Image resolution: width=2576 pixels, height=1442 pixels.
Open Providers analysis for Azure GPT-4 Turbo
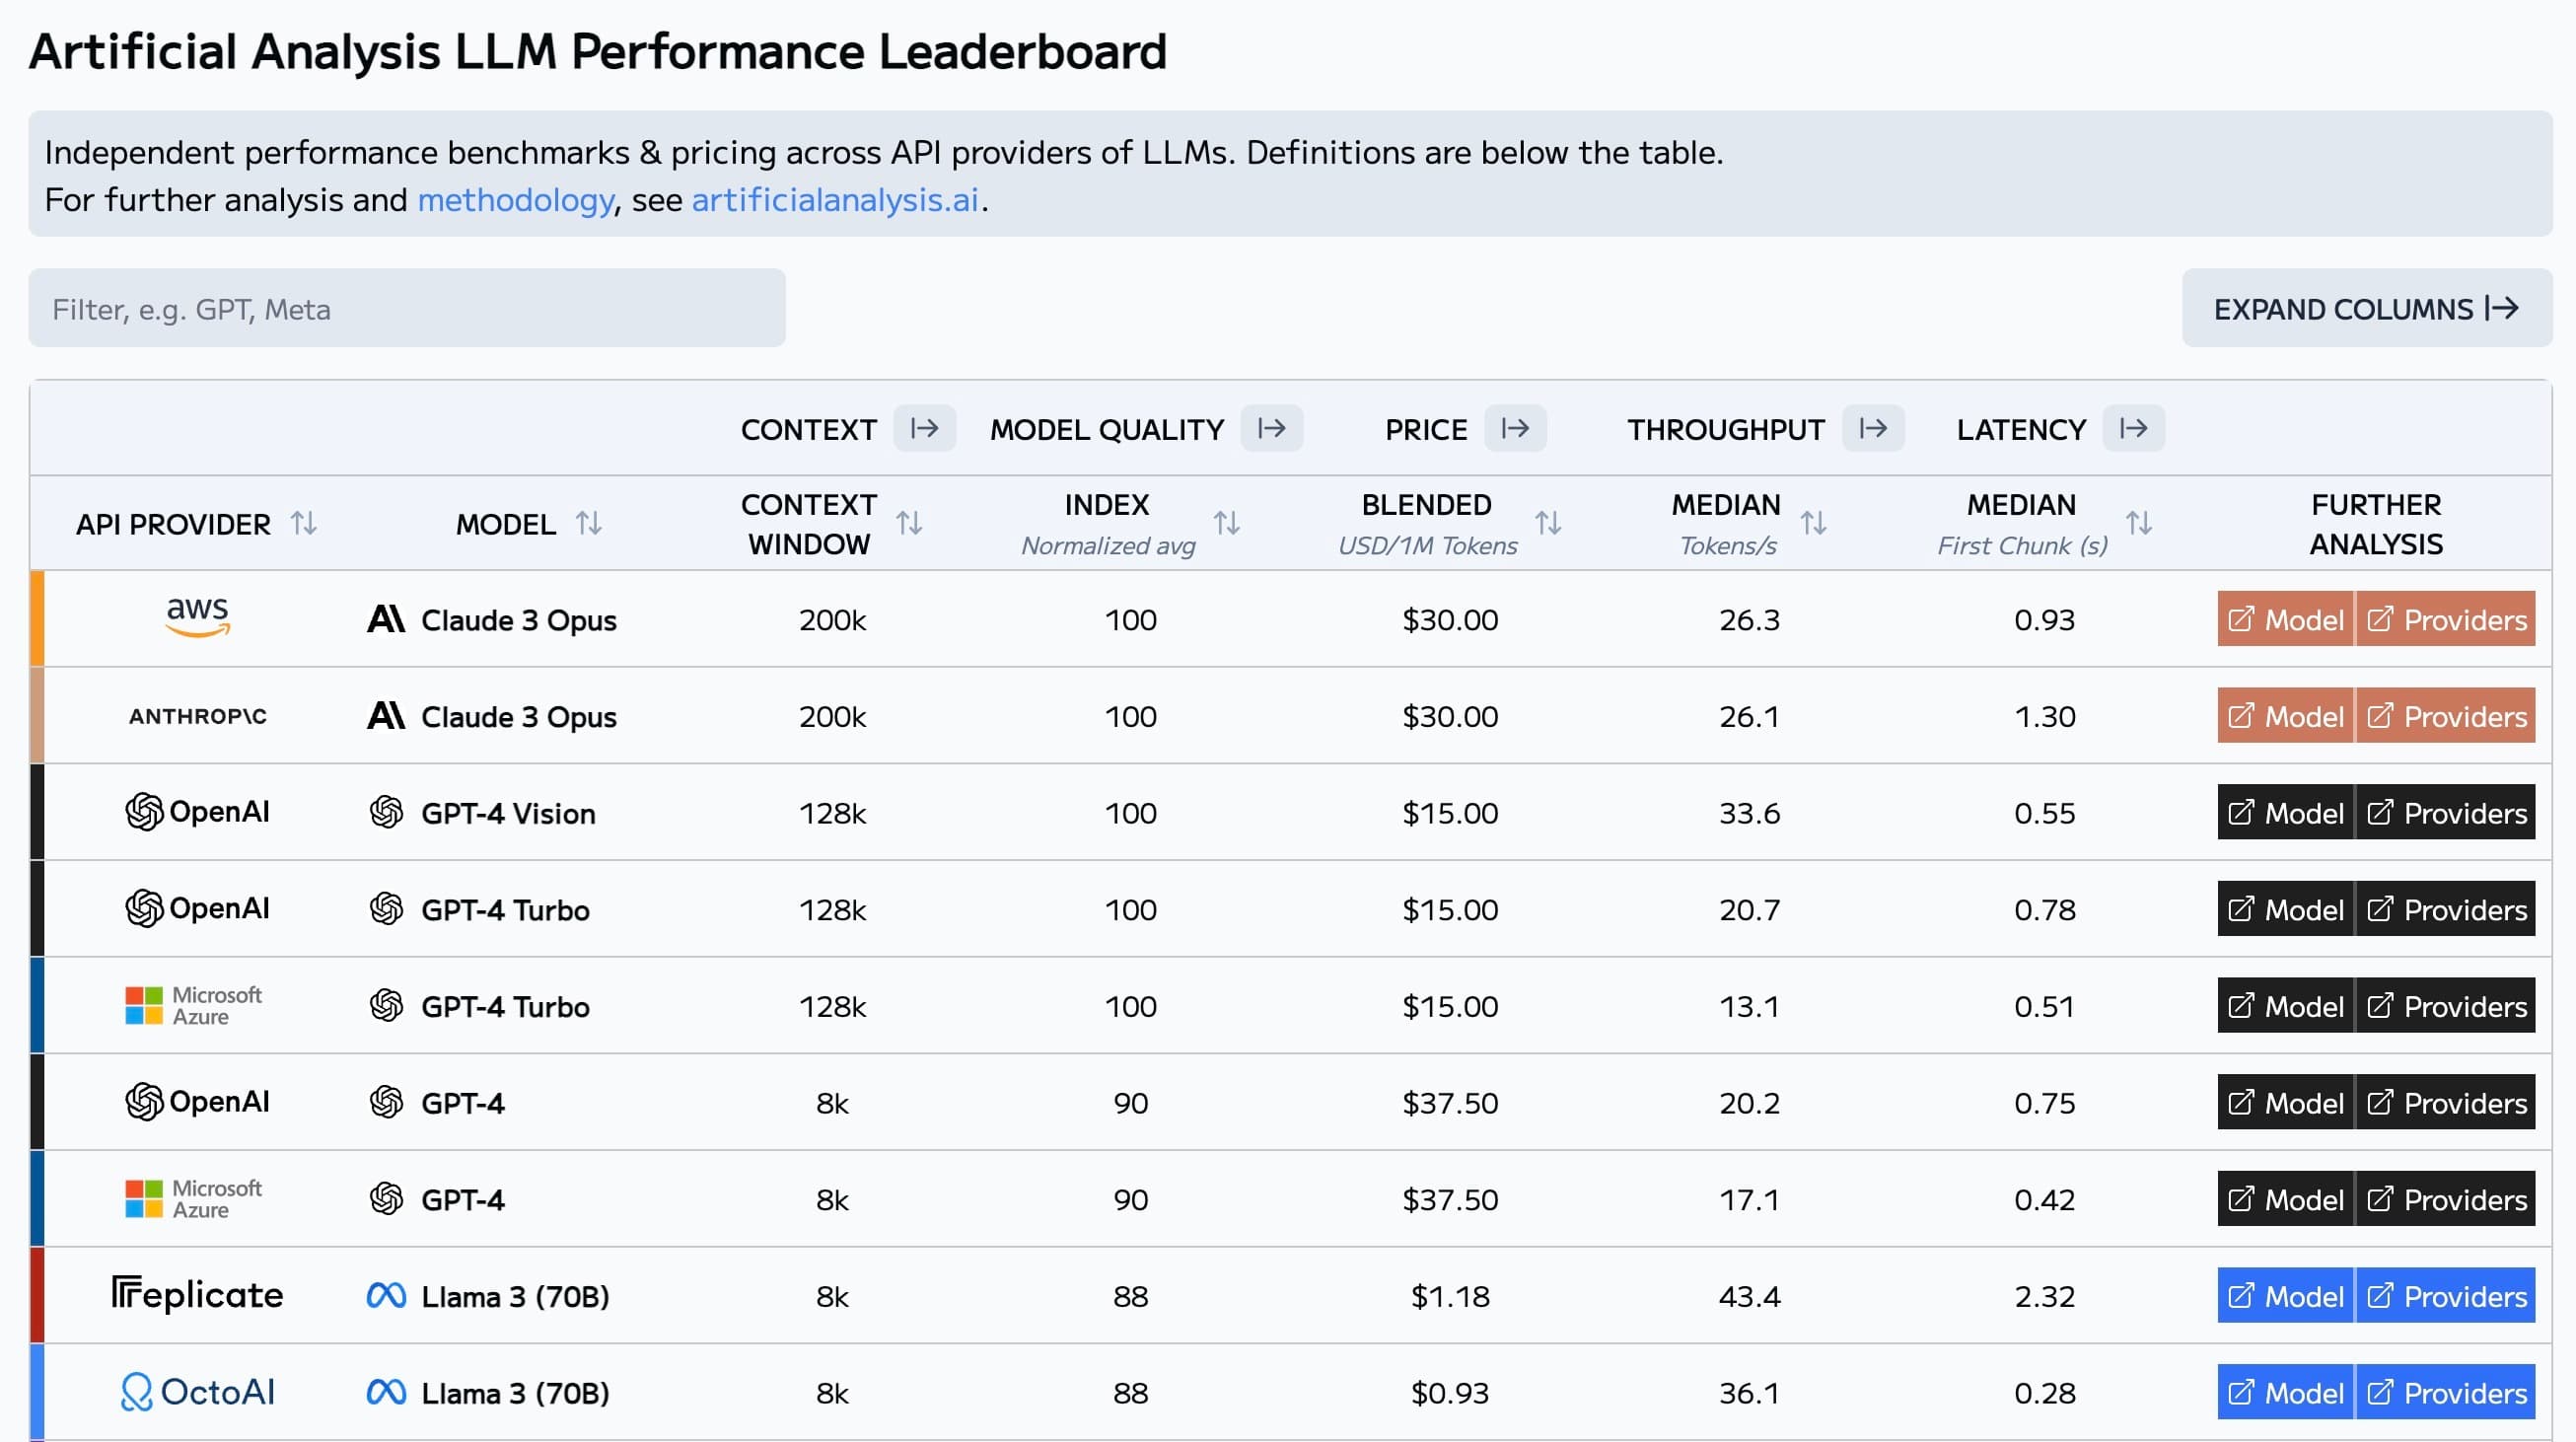2446,1005
